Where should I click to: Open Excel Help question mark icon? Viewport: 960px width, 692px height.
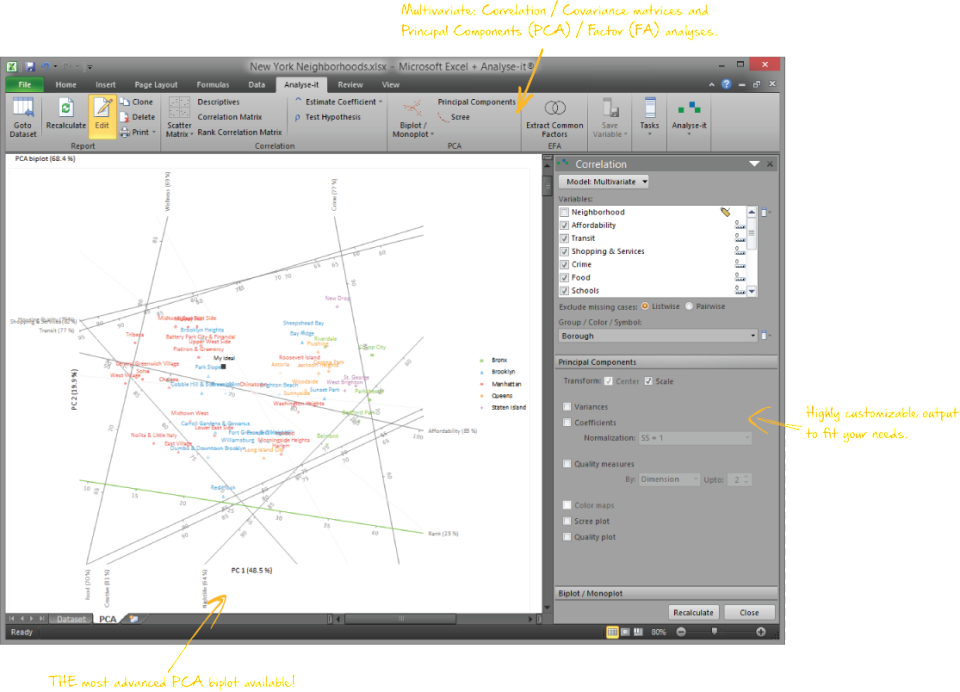[726, 85]
